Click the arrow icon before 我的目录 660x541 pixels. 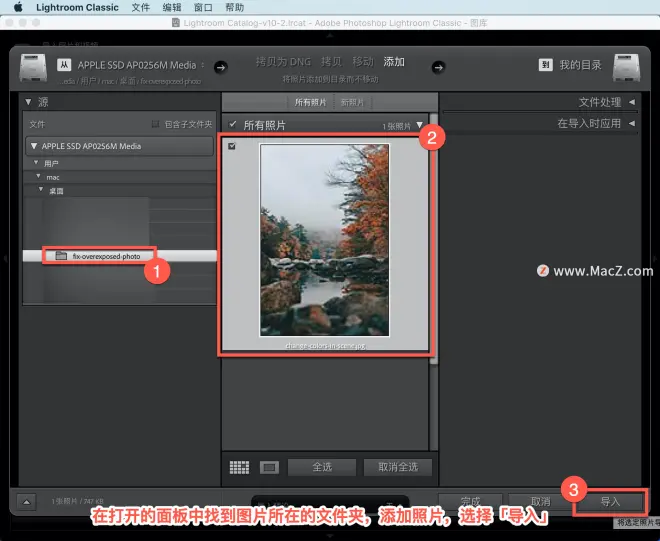coord(437,67)
